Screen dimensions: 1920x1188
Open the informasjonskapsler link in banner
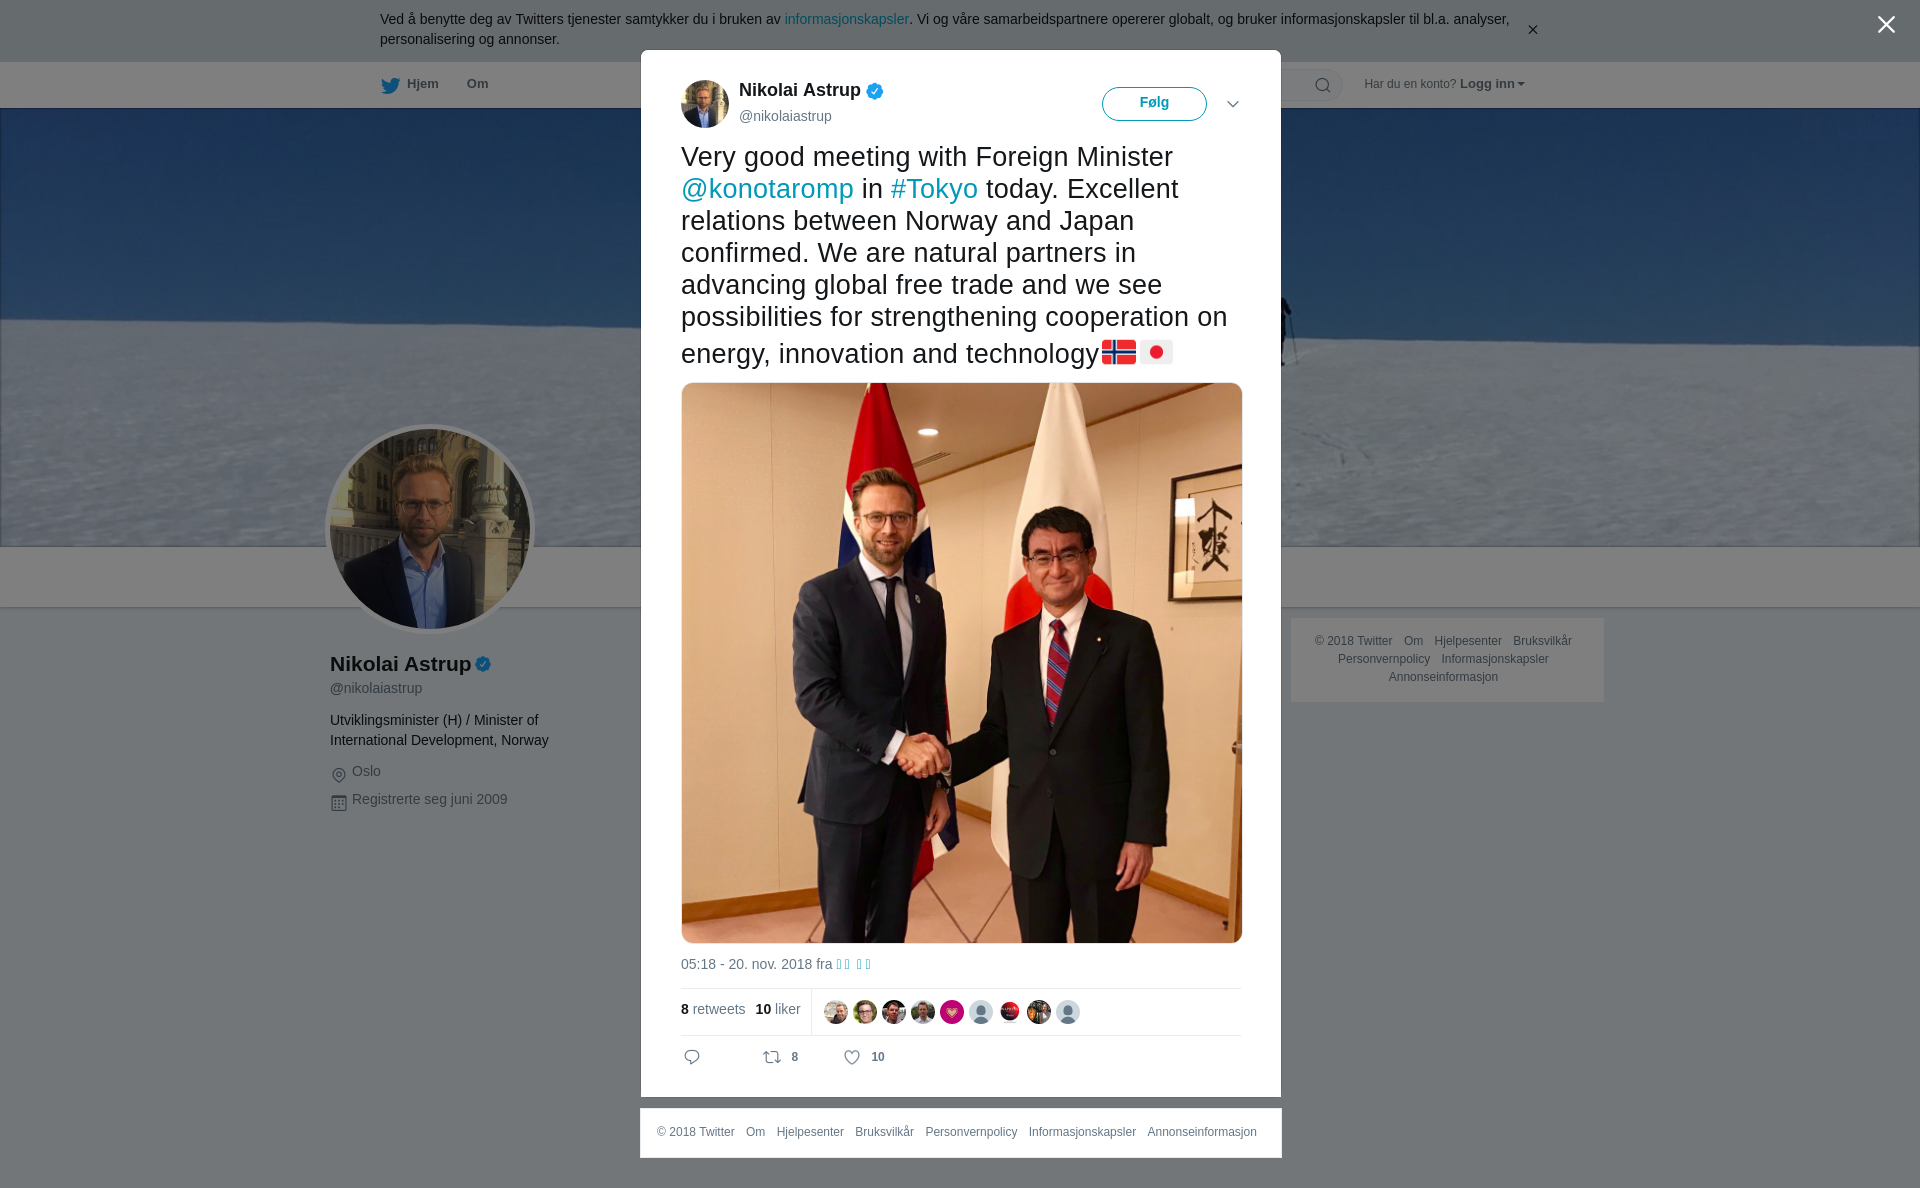(x=846, y=19)
